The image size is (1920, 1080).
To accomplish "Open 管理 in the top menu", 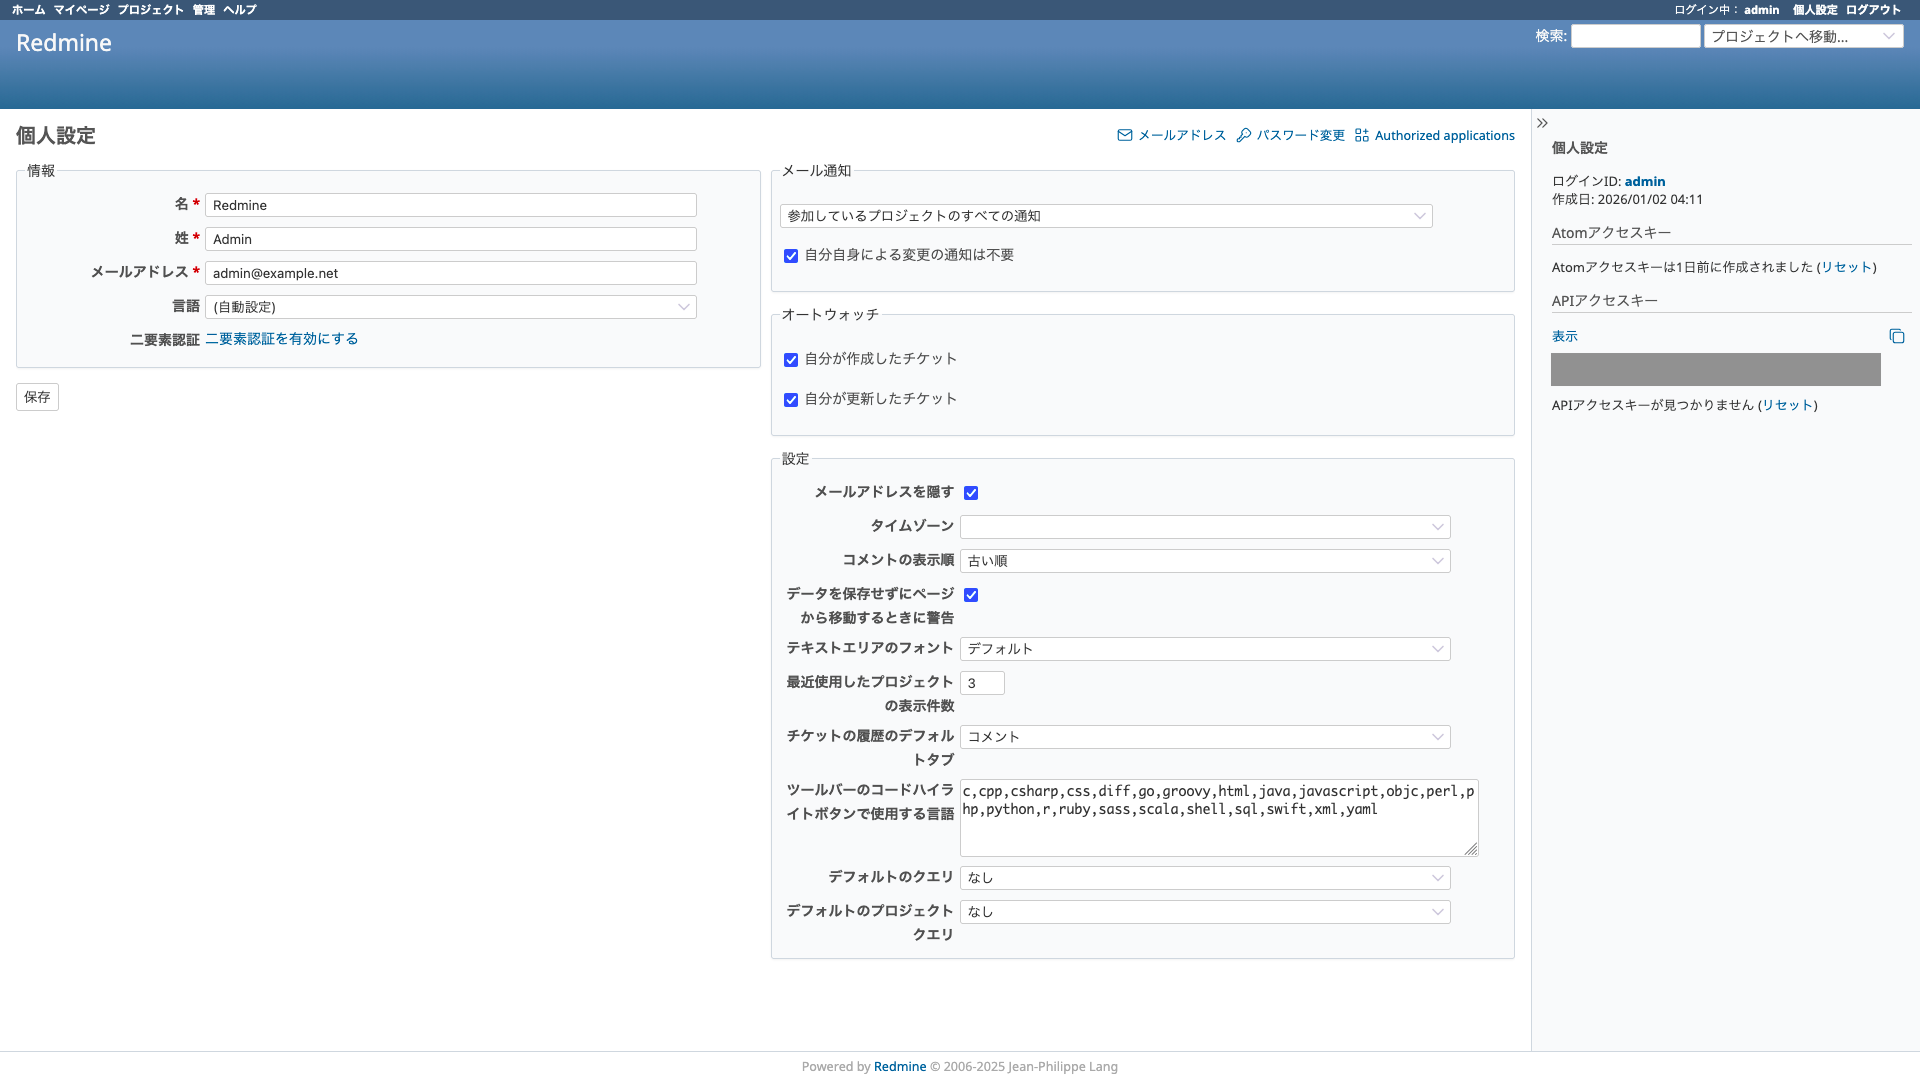I will (204, 10).
